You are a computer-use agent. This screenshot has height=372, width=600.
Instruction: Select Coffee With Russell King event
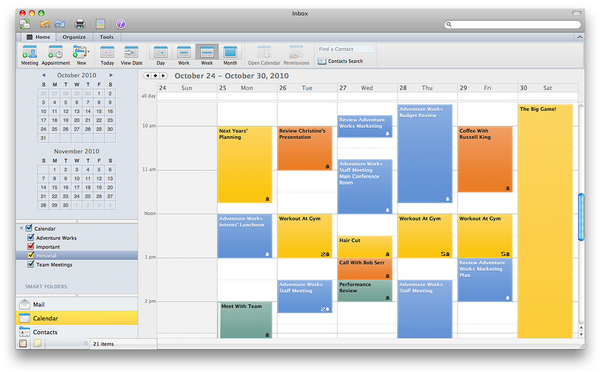[485, 159]
